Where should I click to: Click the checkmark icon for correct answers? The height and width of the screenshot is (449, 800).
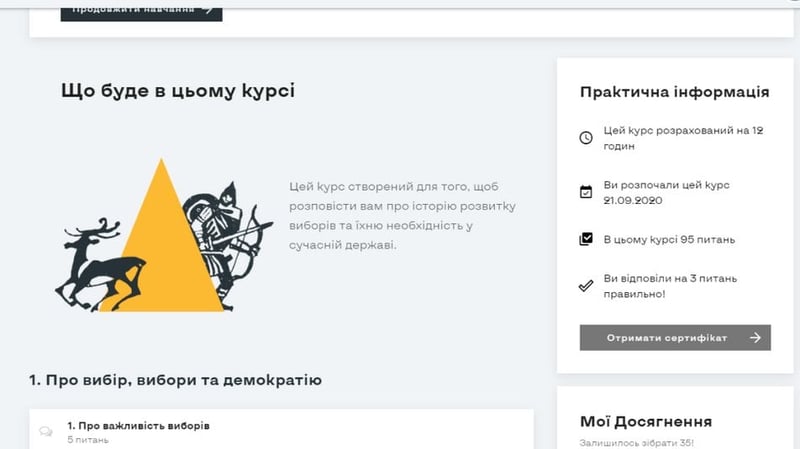[x=586, y=286]
